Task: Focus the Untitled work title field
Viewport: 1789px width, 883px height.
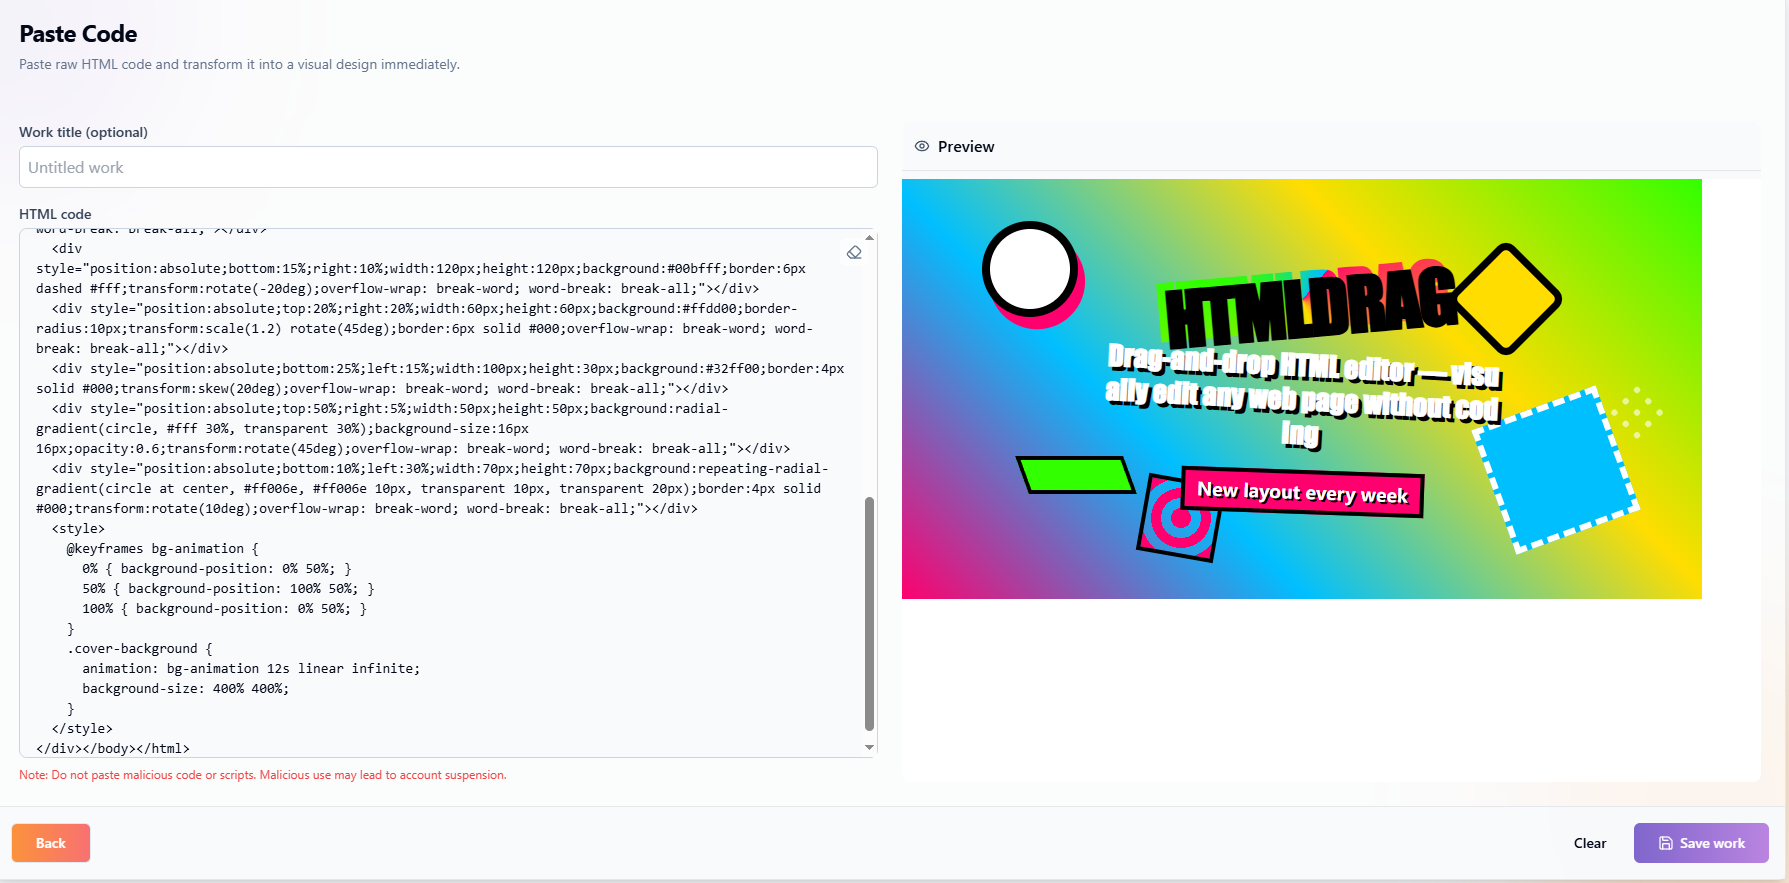Action: pos(448,167)
